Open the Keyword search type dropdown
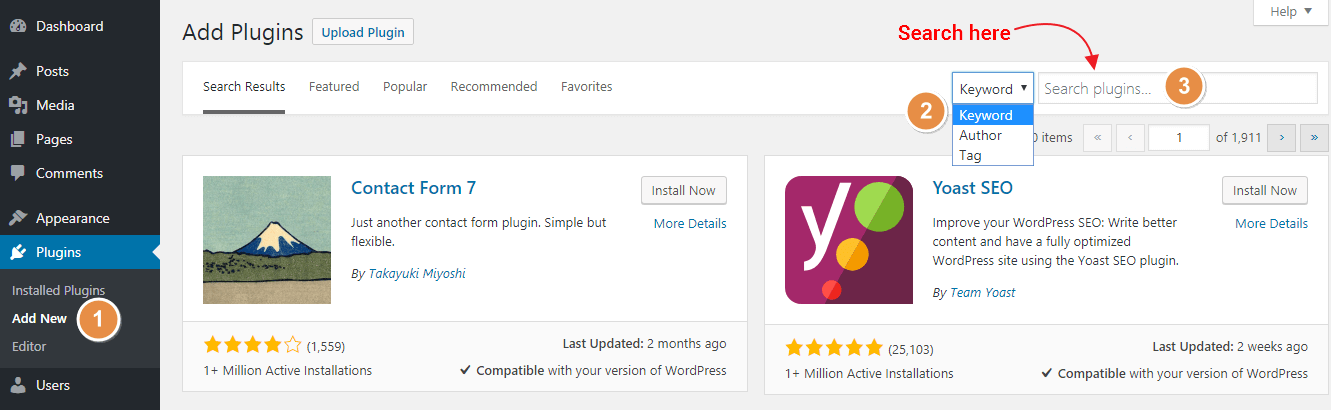This screenshot has width=1331, height=410. tap(992, 88)
